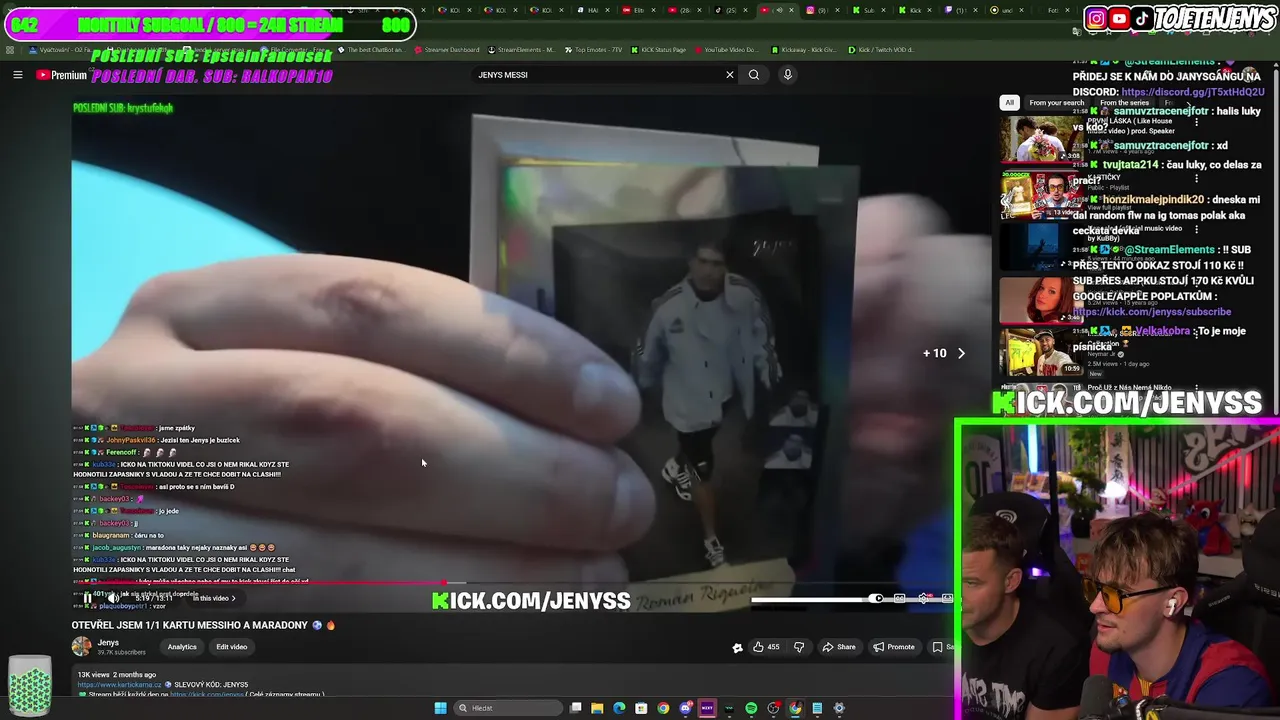Open options menu for Kartičky playlist
Image resolution: width=1280 pixels, height=720 pixels.
pyautogui.click(x=1197, y=178)
